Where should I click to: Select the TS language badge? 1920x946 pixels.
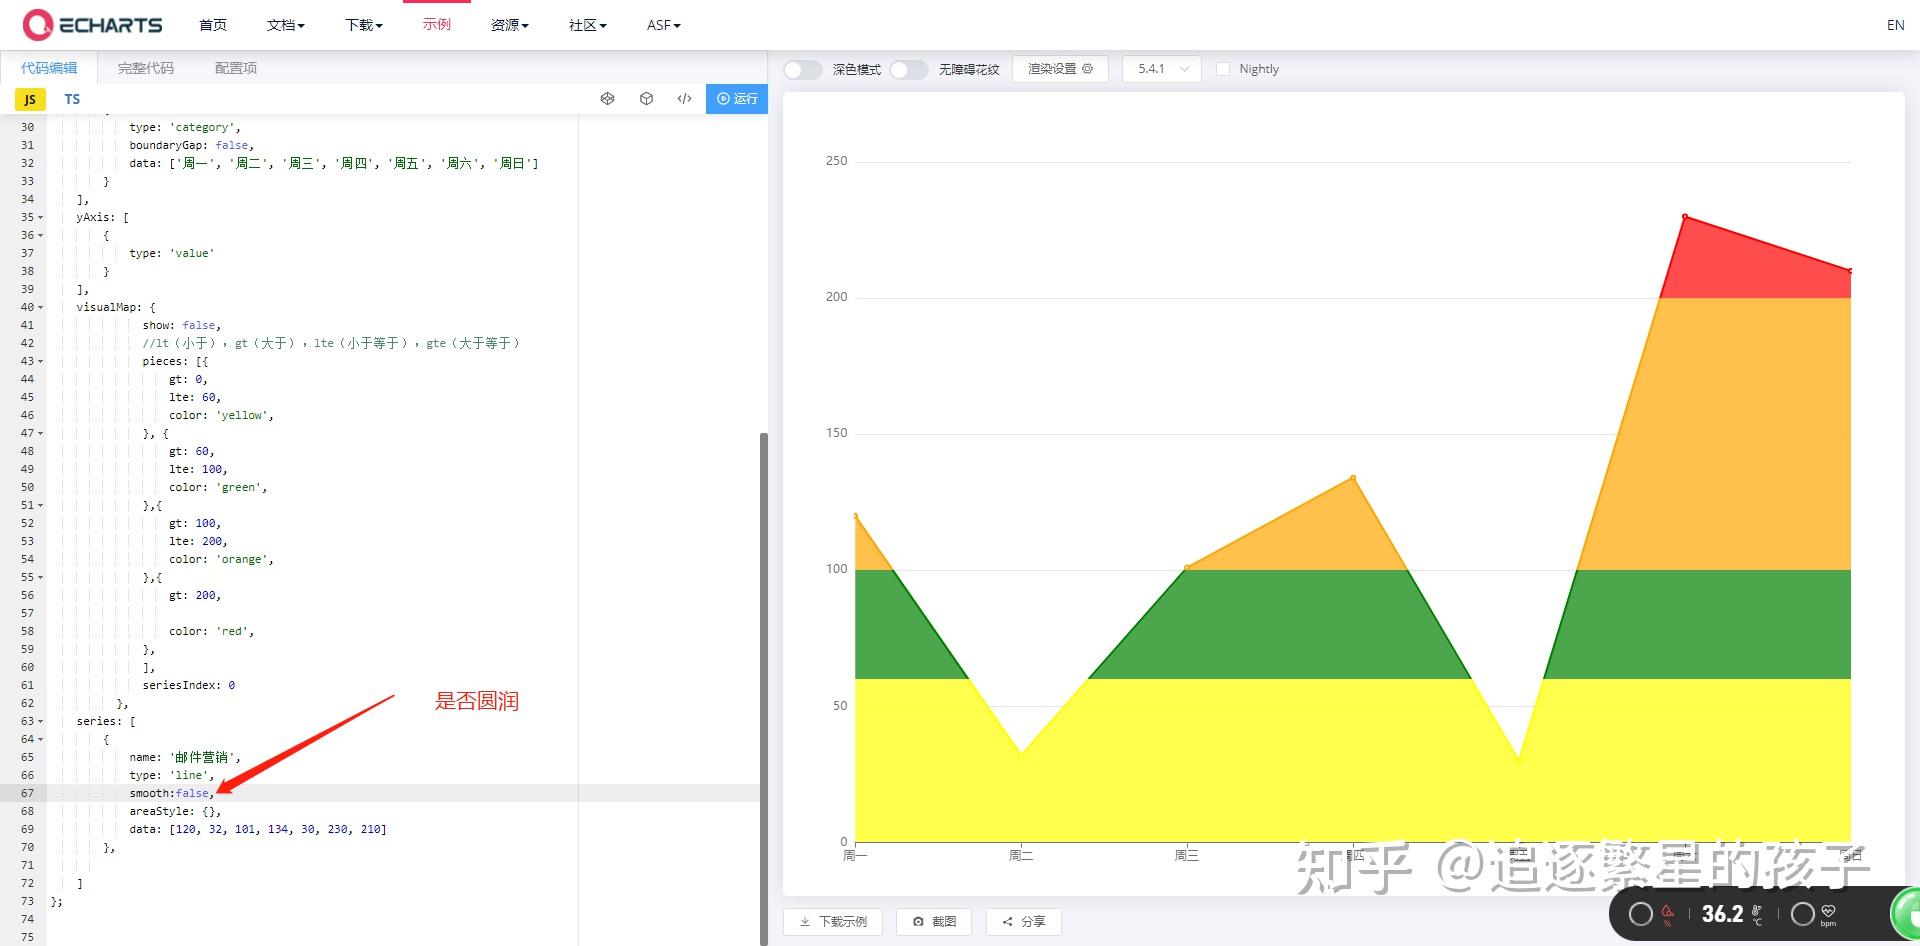[71, 98]
